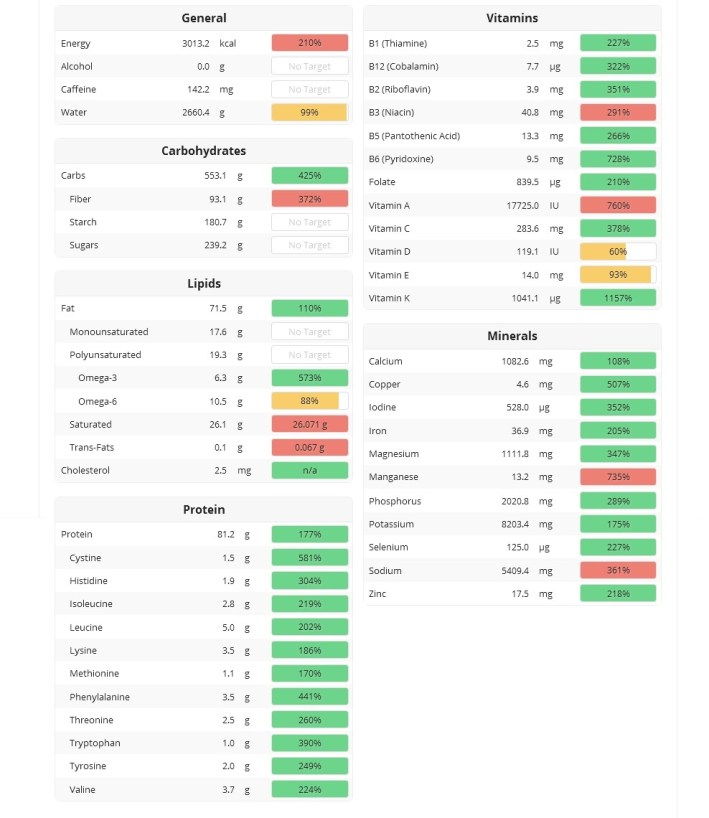Click the Energy 210% target bar

(x=309, y=43)
